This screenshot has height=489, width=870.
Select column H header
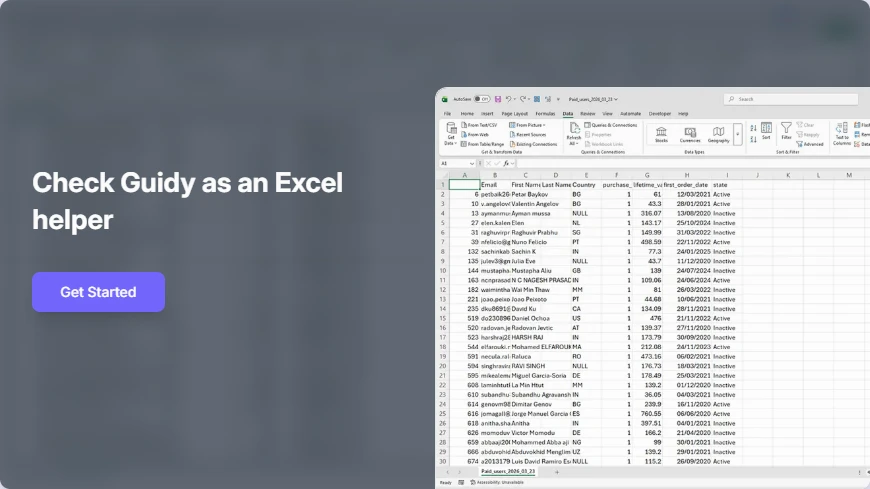click(x=687, y=175)
